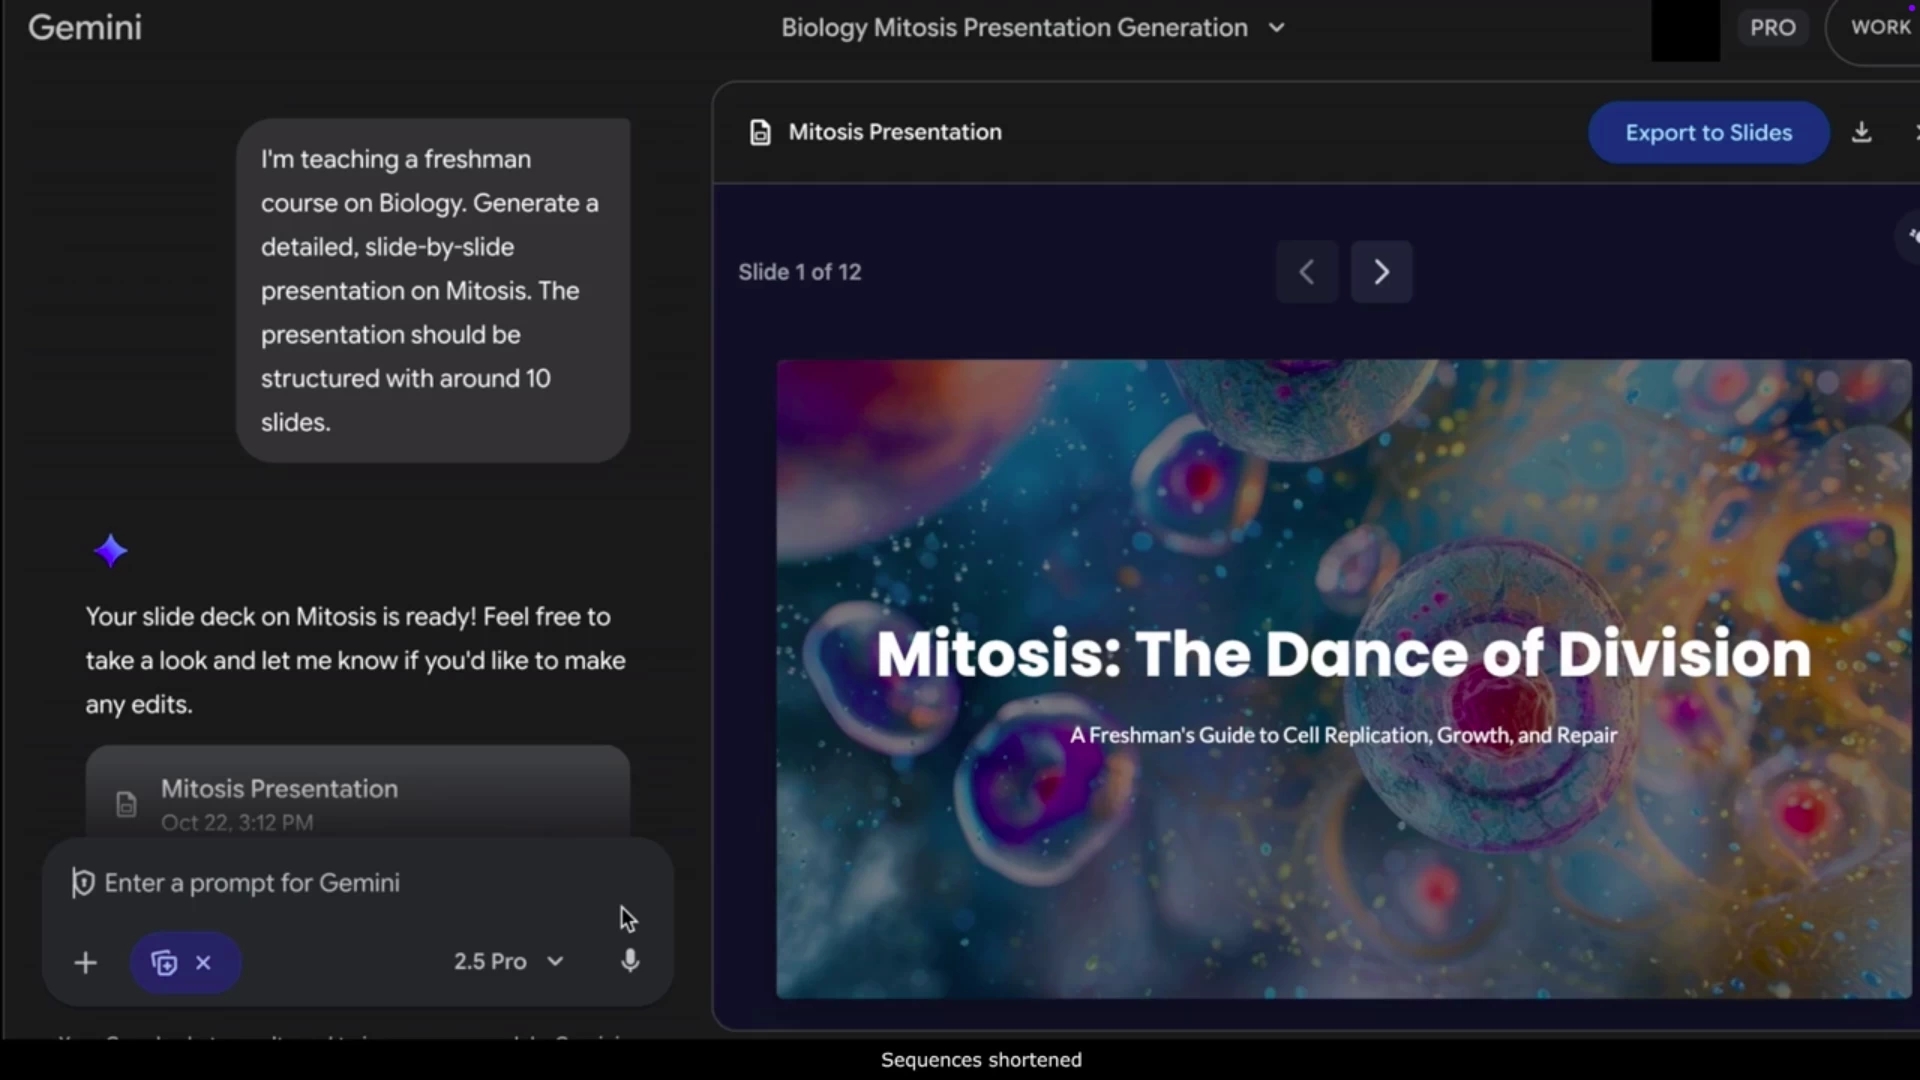Click the Canvas tool chip icon
Screen dimensions: 1920x1080
pos(164,962)
